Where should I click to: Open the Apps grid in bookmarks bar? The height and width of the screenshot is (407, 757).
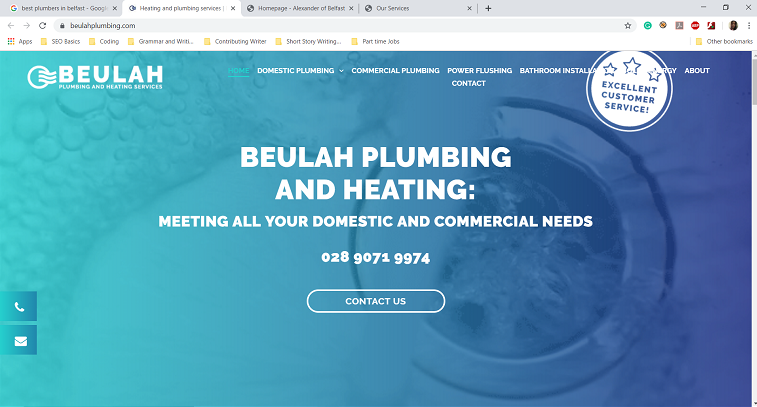pos(20,42)
